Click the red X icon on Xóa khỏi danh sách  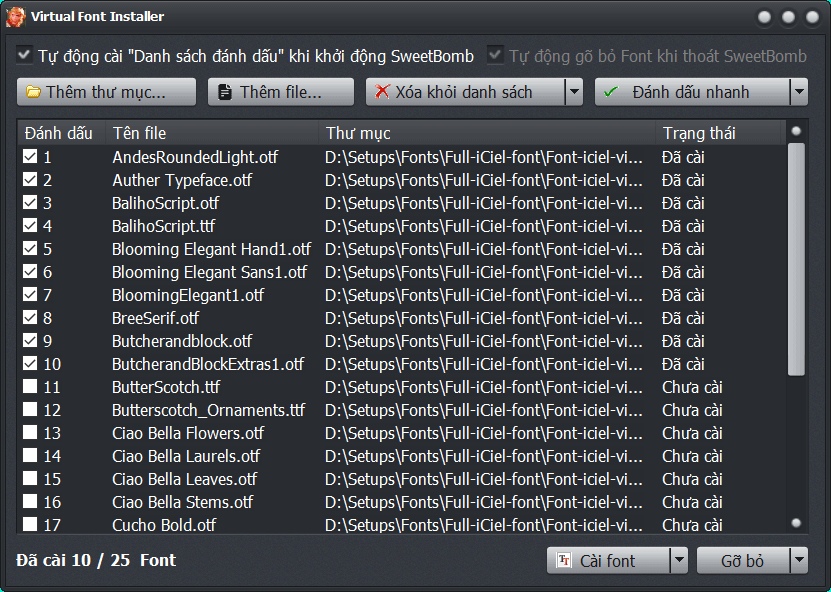point(382,92)
